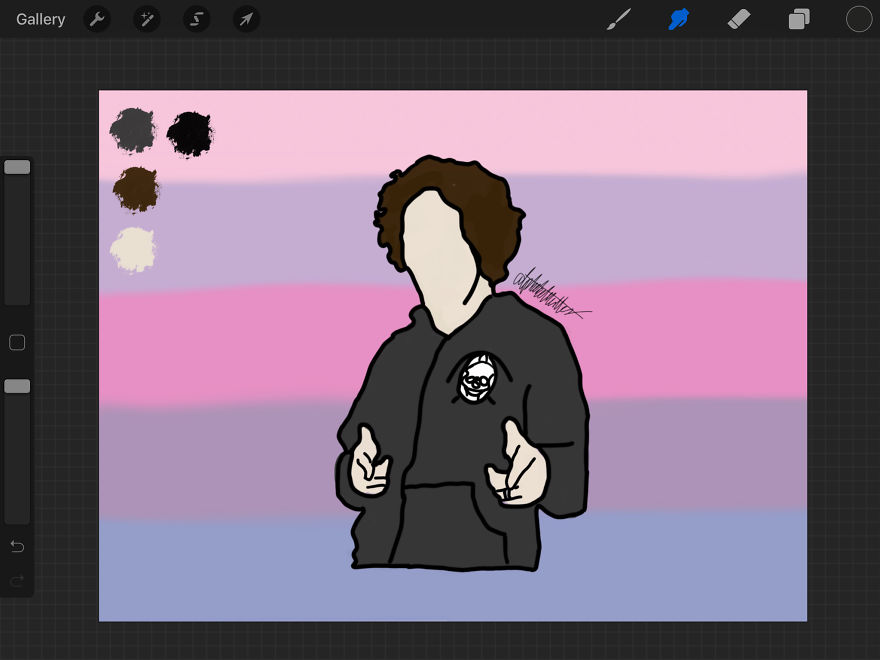
Task: Adjust the brush opacity slider
Action: click(x=17, y=385)
